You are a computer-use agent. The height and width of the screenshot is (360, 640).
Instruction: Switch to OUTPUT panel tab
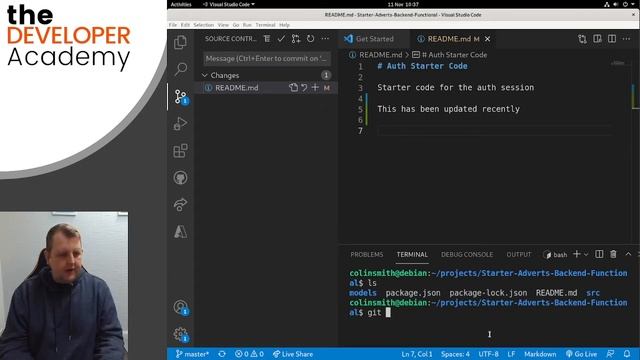point(519,254)
